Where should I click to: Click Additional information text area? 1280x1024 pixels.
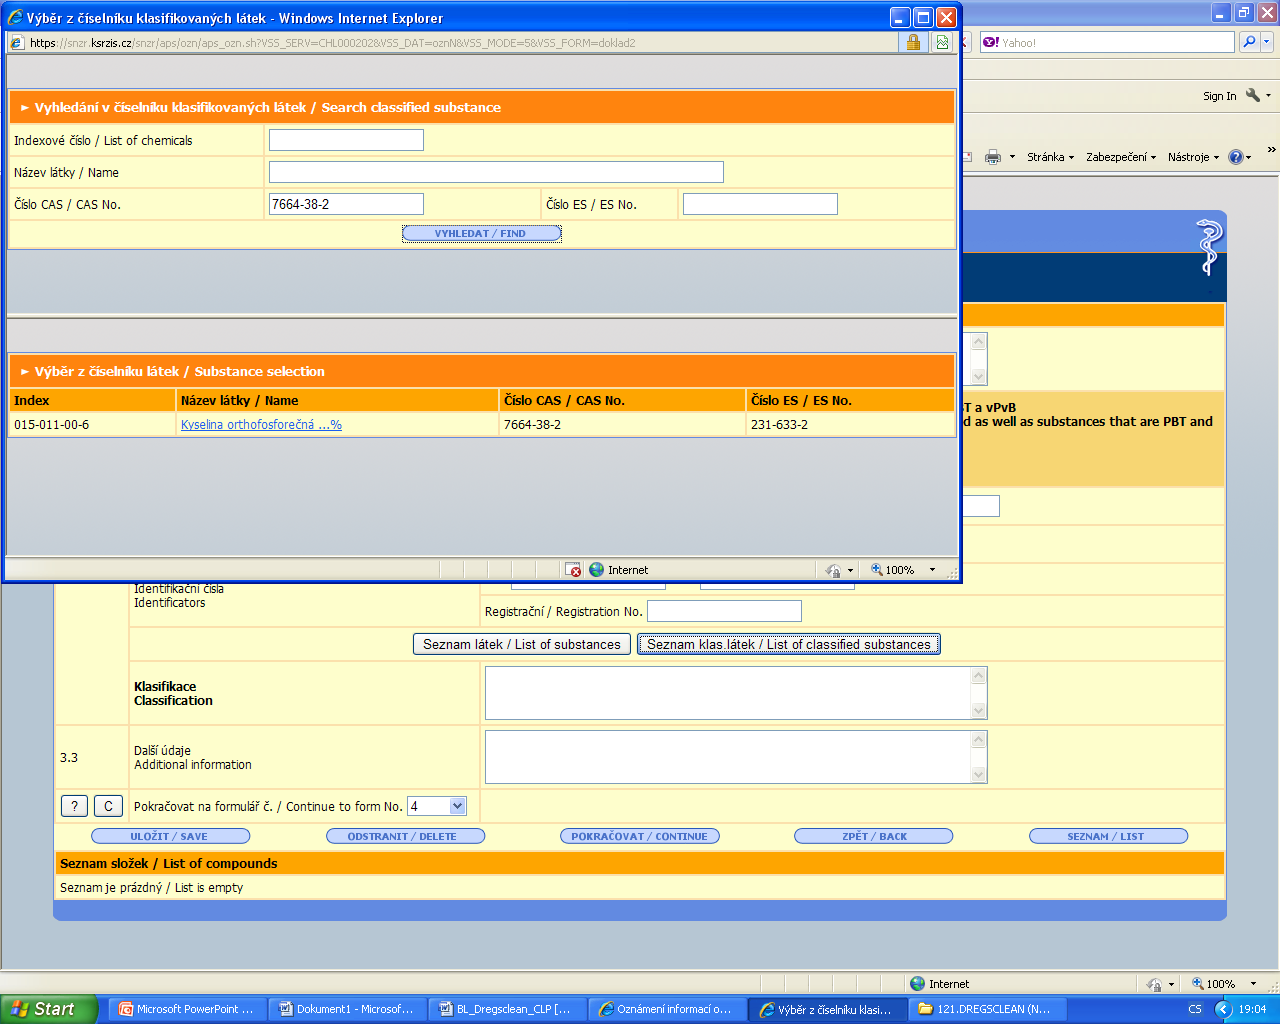click(728, 757)
